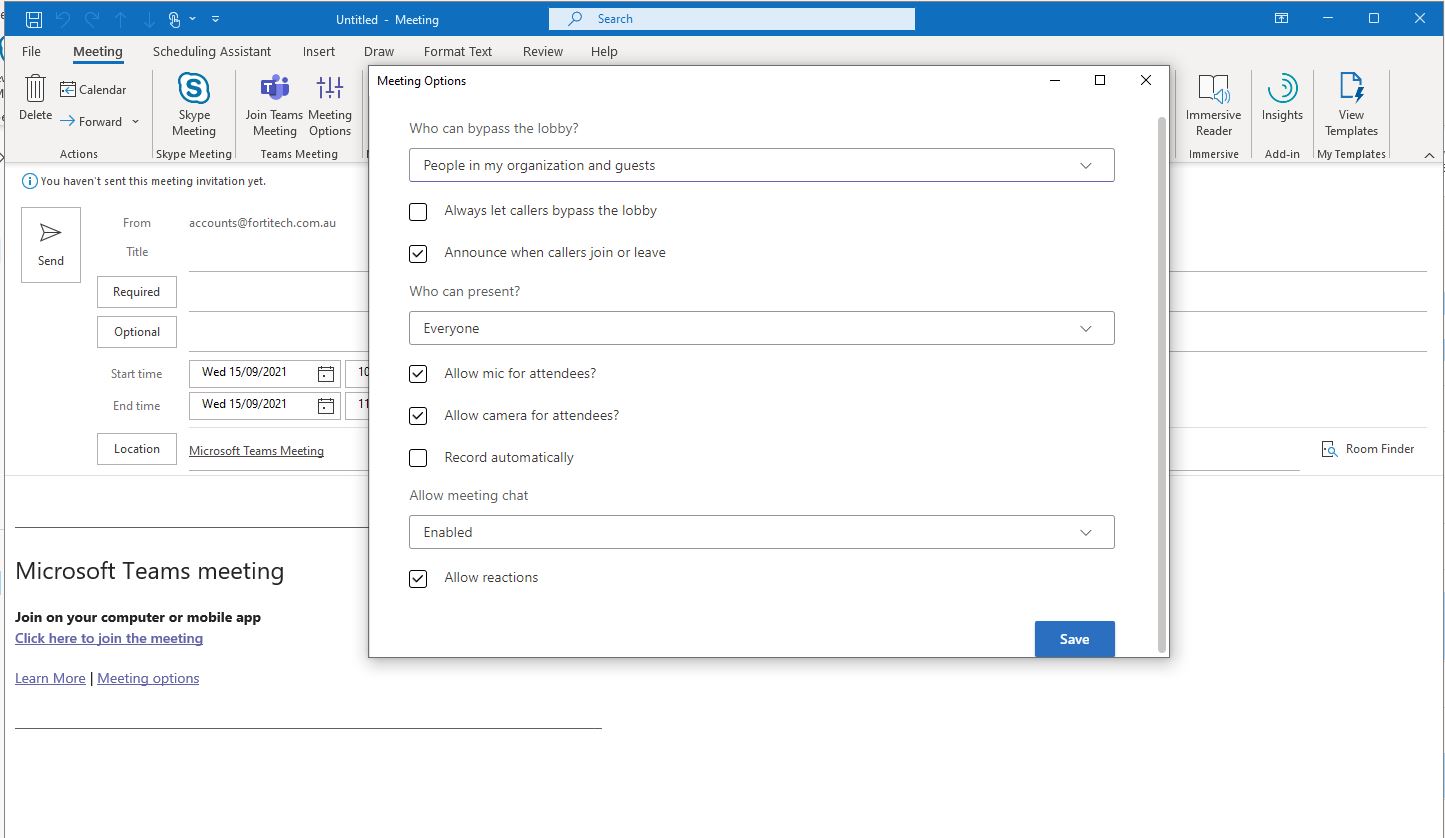Click the Location button
Image resolution: width=1445 pixels, height=838 pixels.
coord(137,449)
